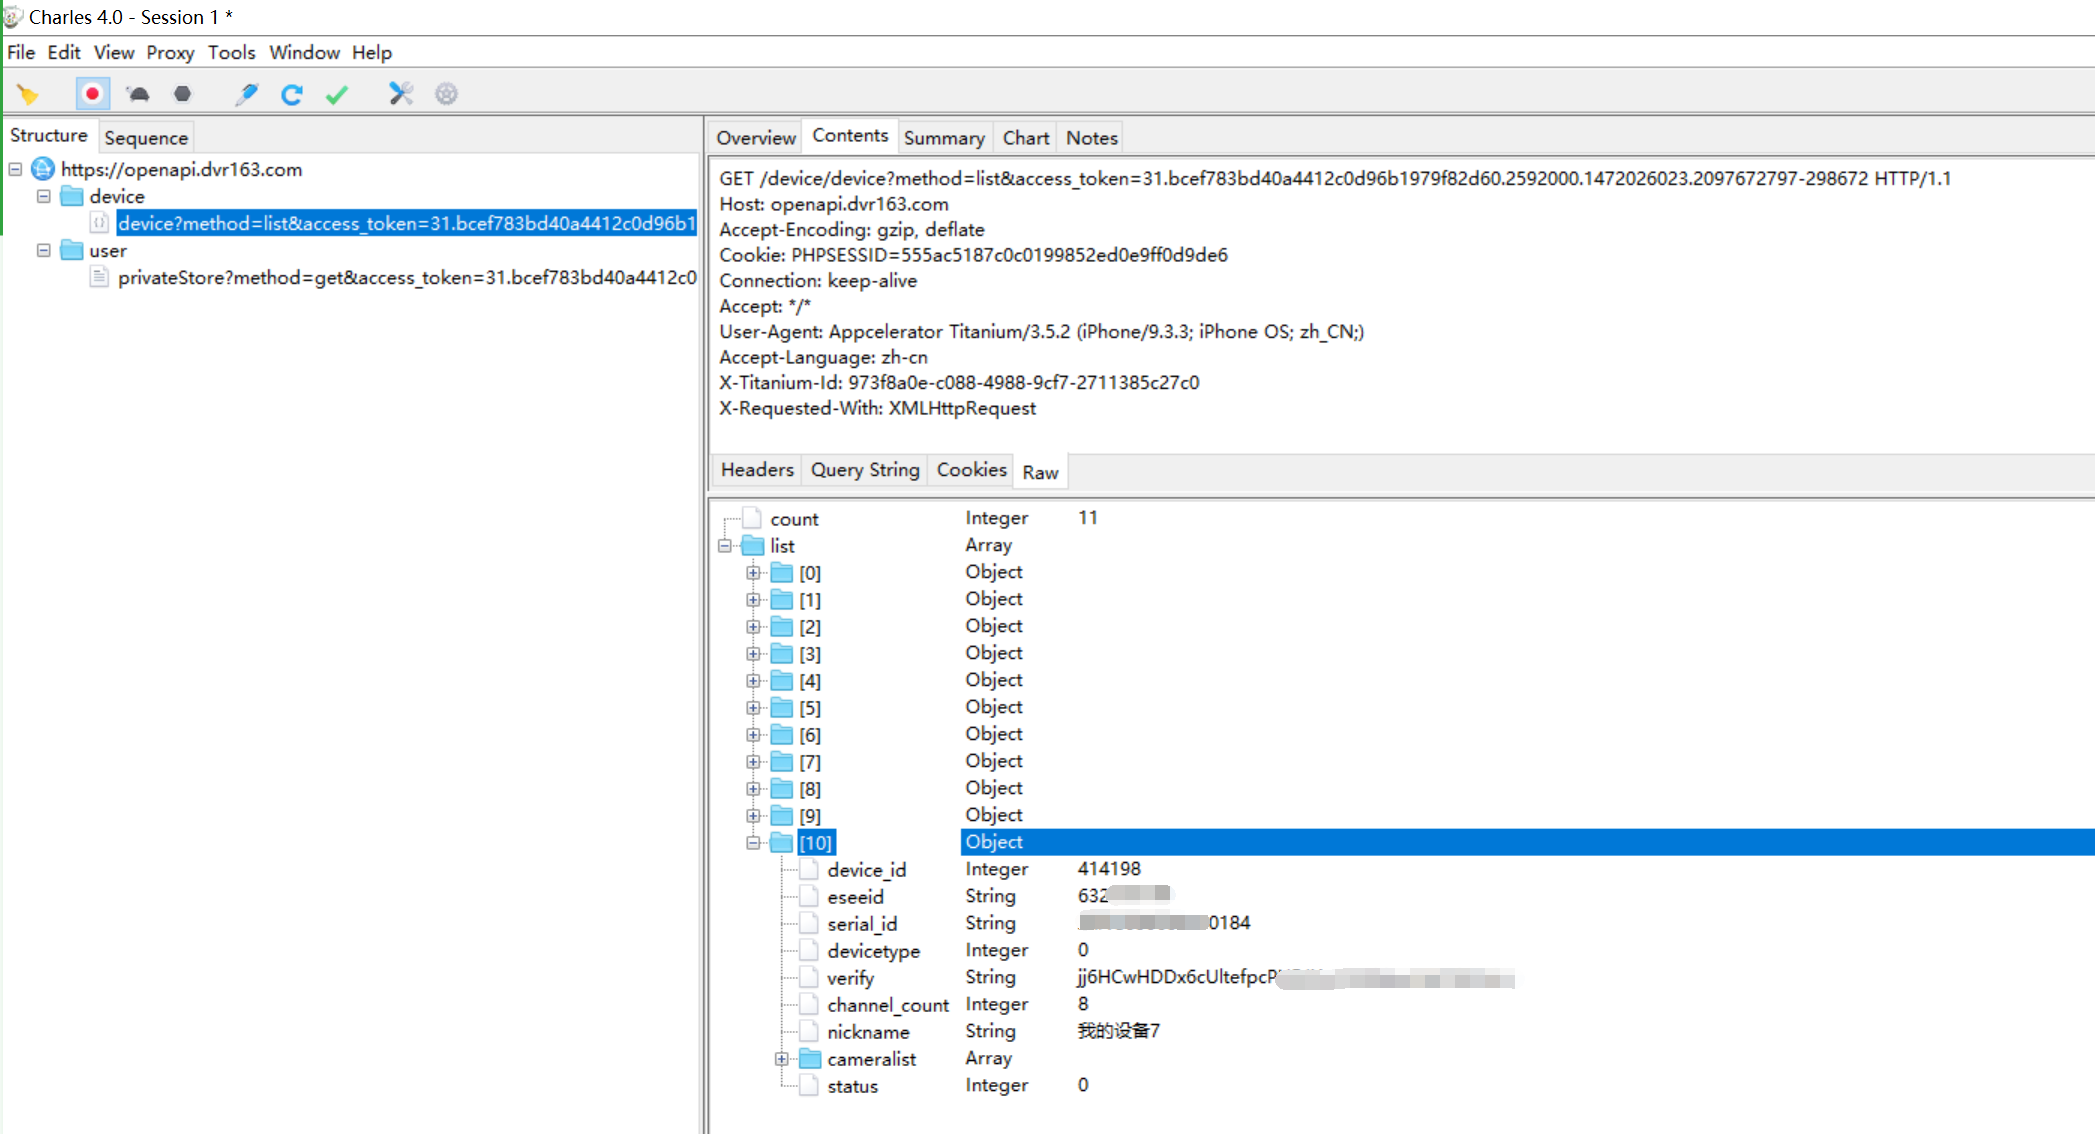Click the Validate green checkmark icon
The height and width of the screenshot is (1134, 2095).
pyautogui.click(x=337, y=94)
